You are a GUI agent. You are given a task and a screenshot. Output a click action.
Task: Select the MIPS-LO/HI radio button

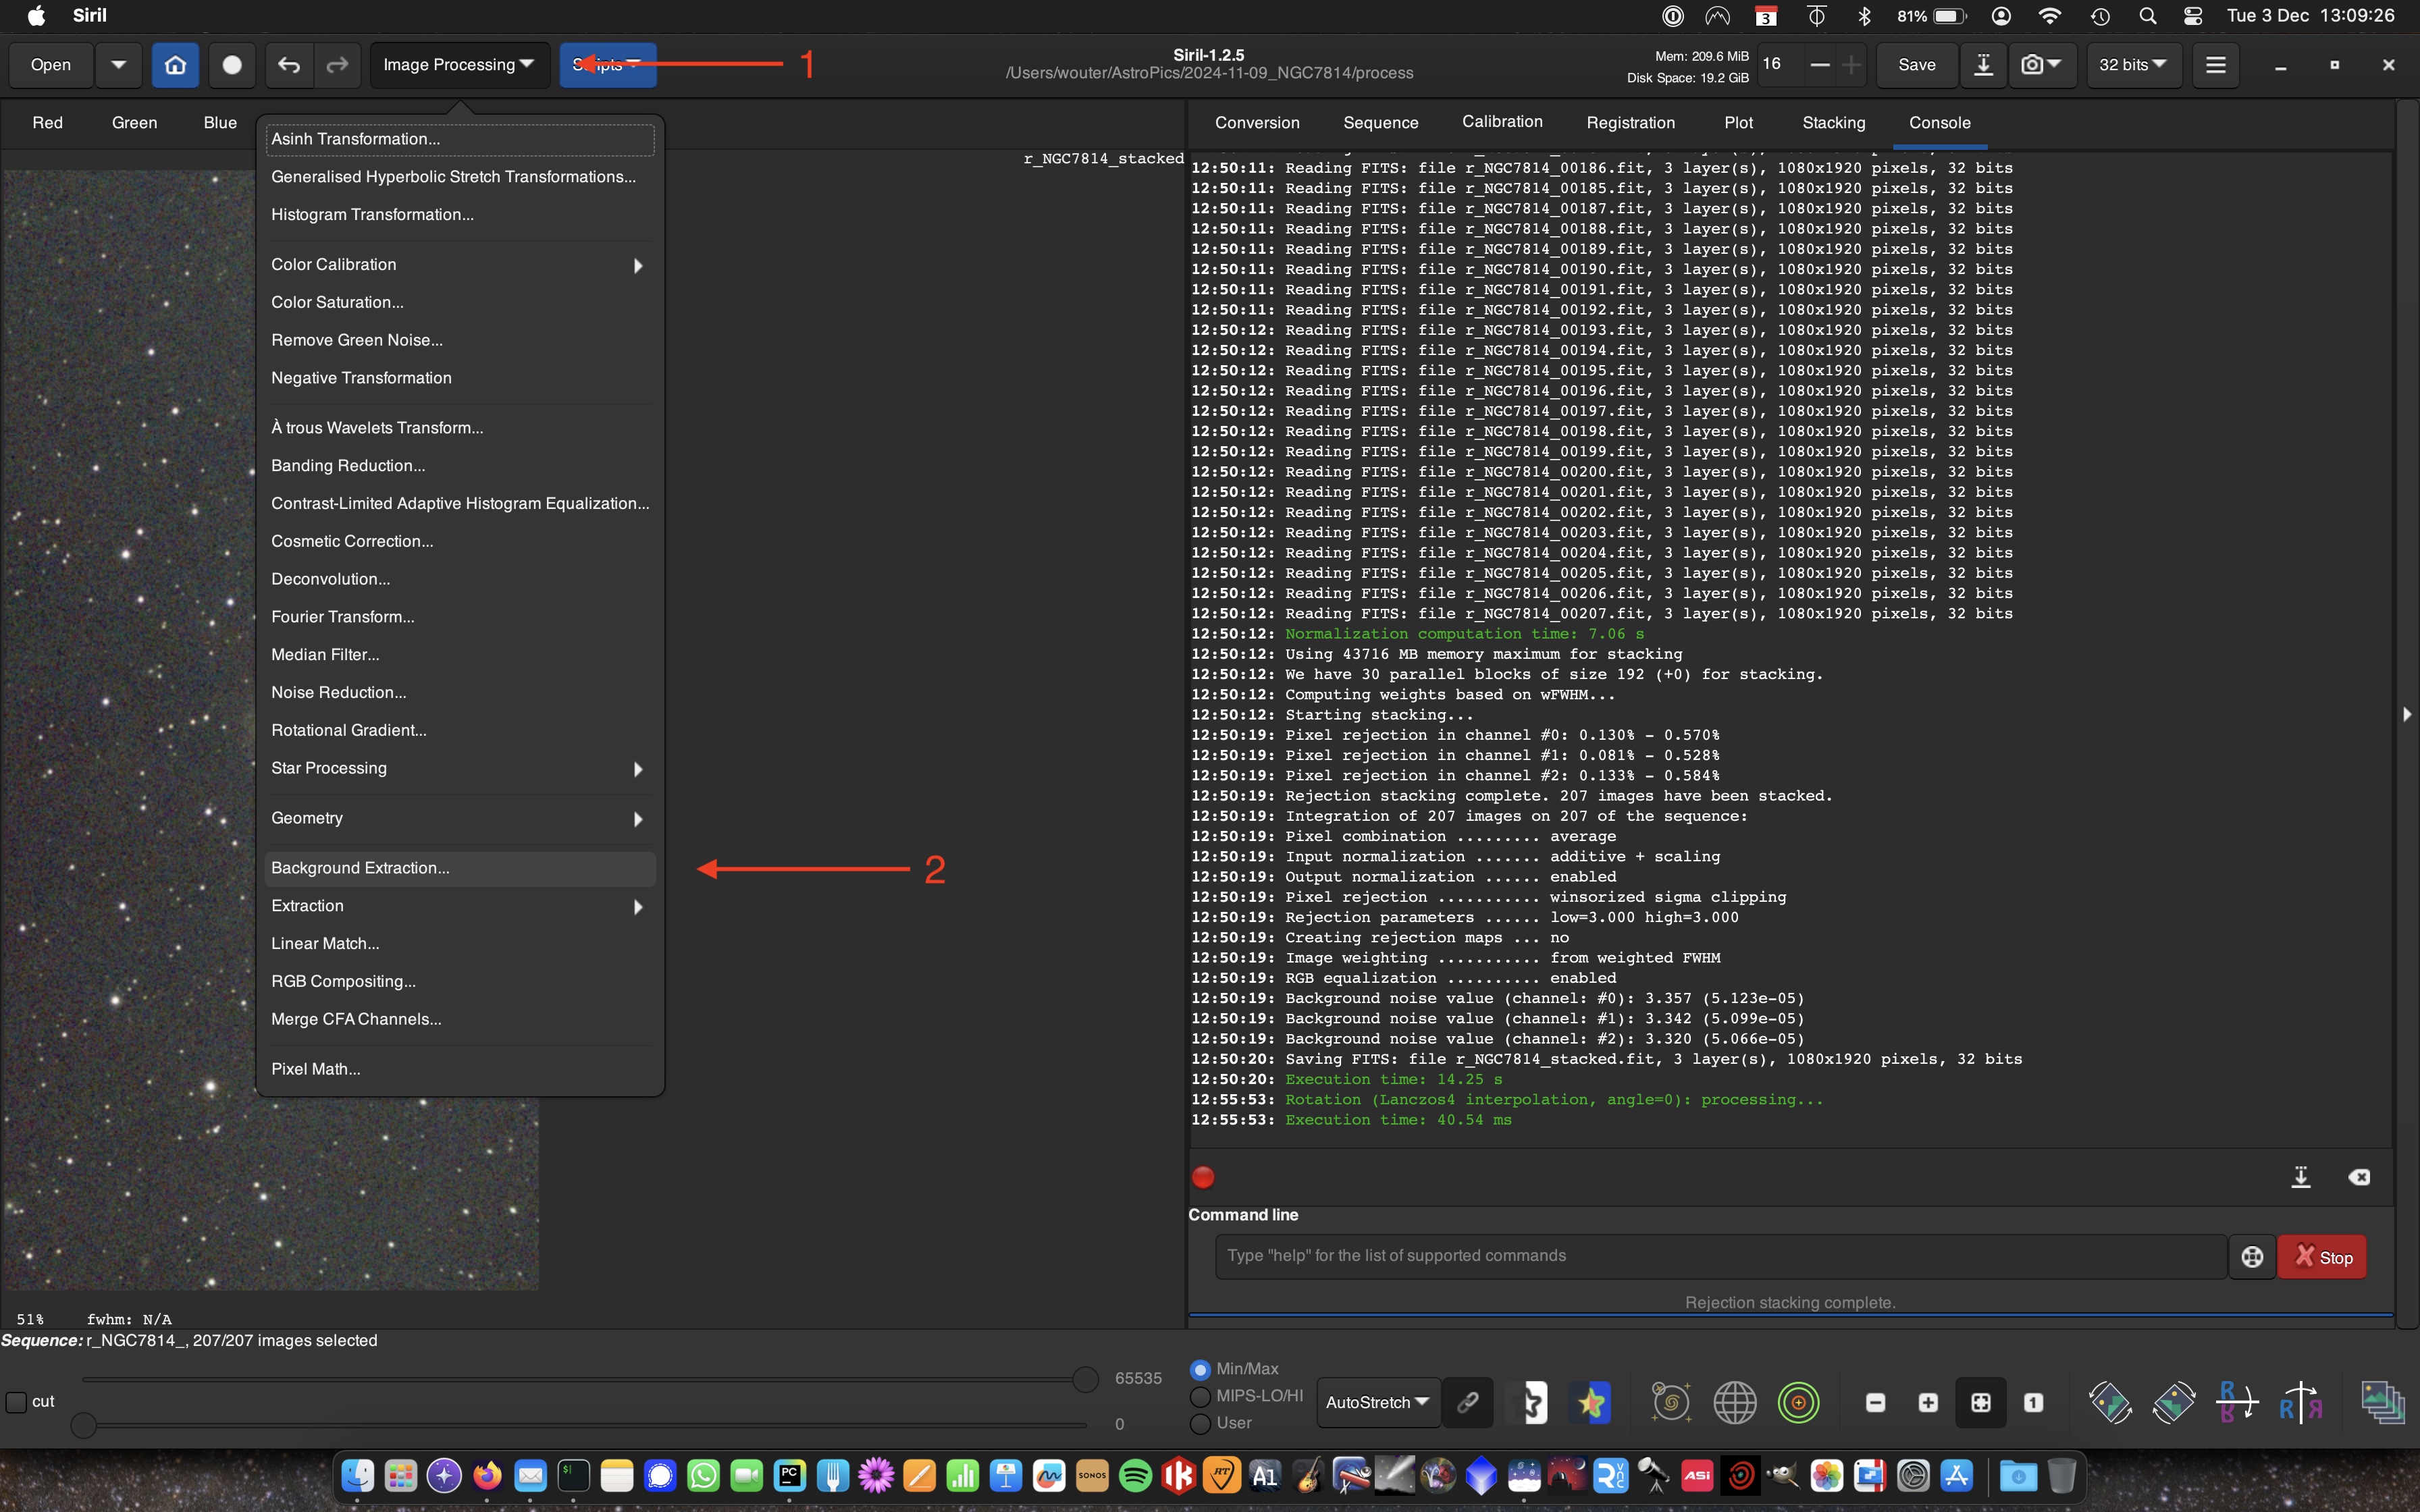click(x=1201, y=1396)
